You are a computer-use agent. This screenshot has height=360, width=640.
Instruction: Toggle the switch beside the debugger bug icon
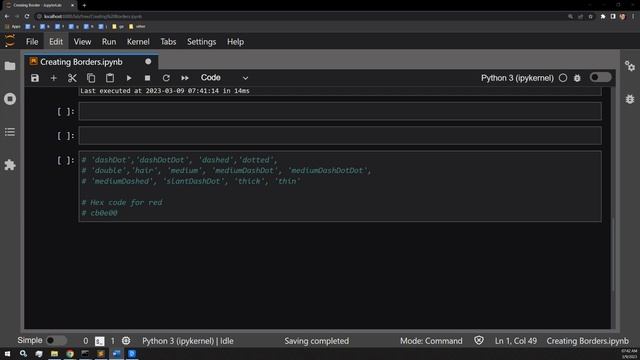pos(600,78)
